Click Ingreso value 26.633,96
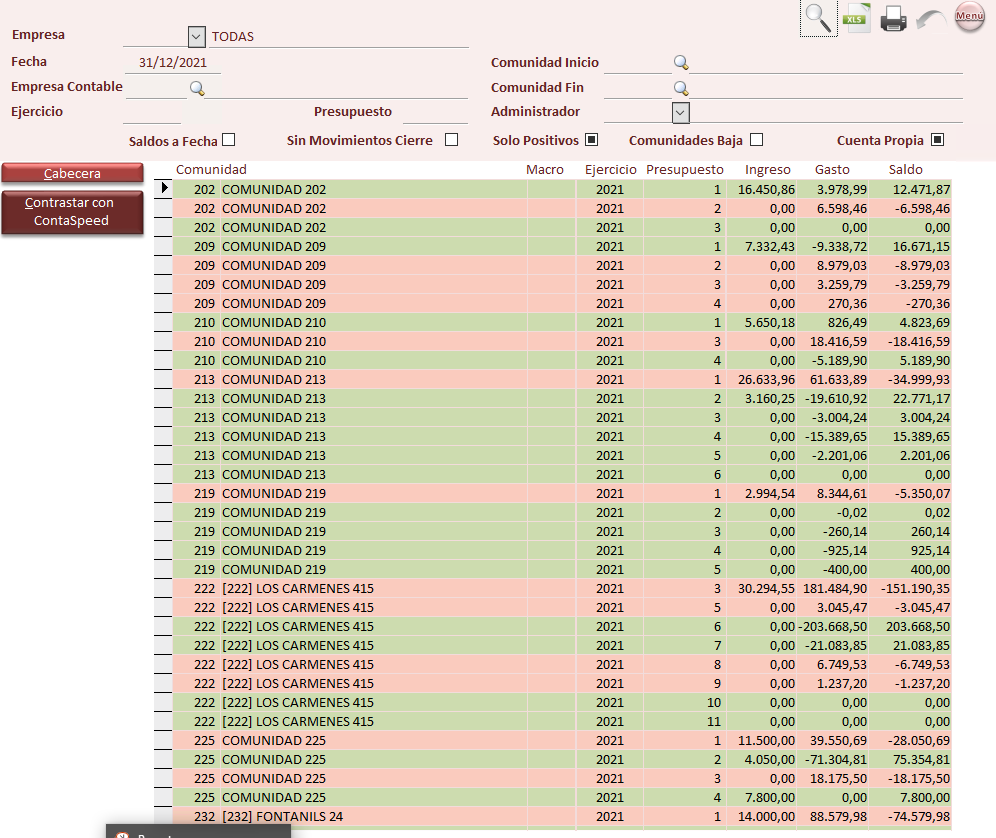The image size is (996, 838). tap(766, 379)
